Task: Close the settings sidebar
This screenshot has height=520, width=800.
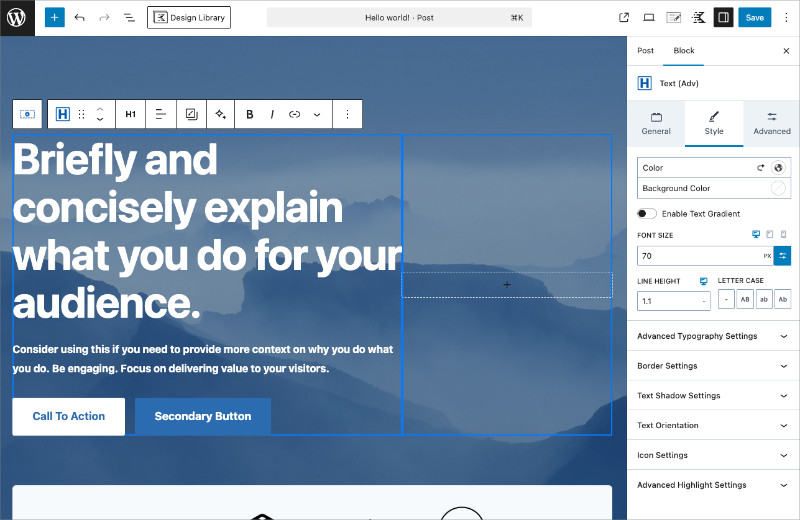Action: click(x=786, y=51)
